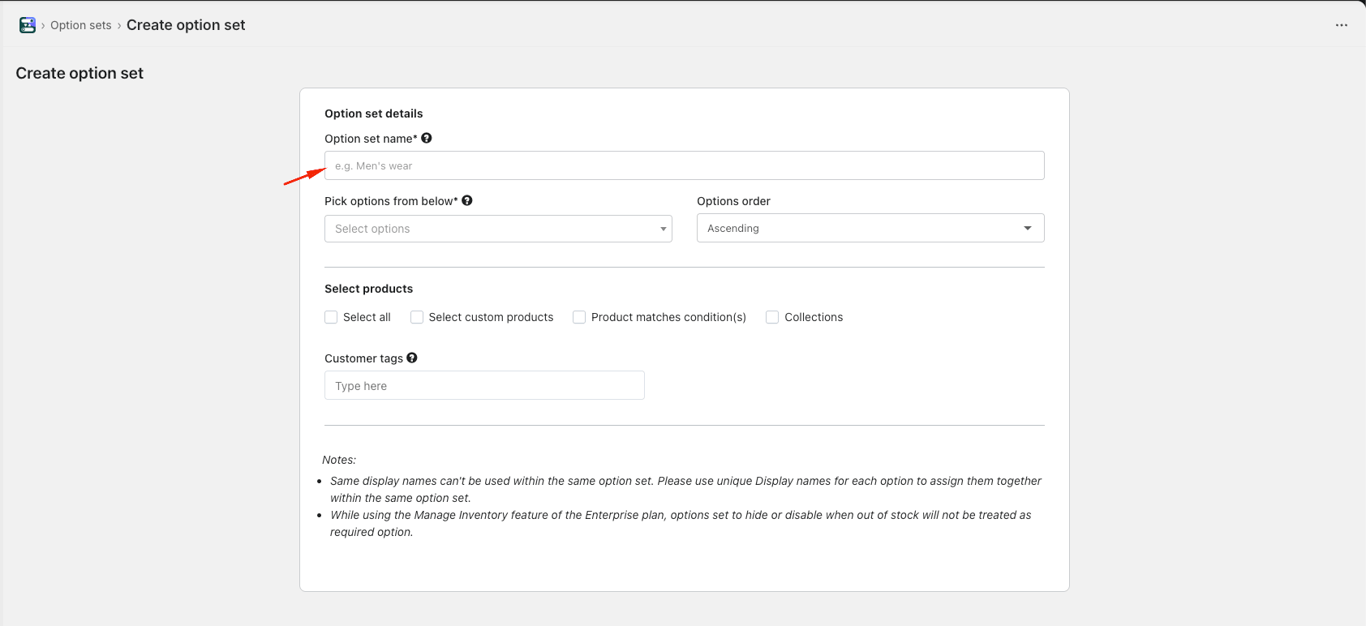
Task: Open the three-dot more actions menu
Action: tap(1341, 25)
